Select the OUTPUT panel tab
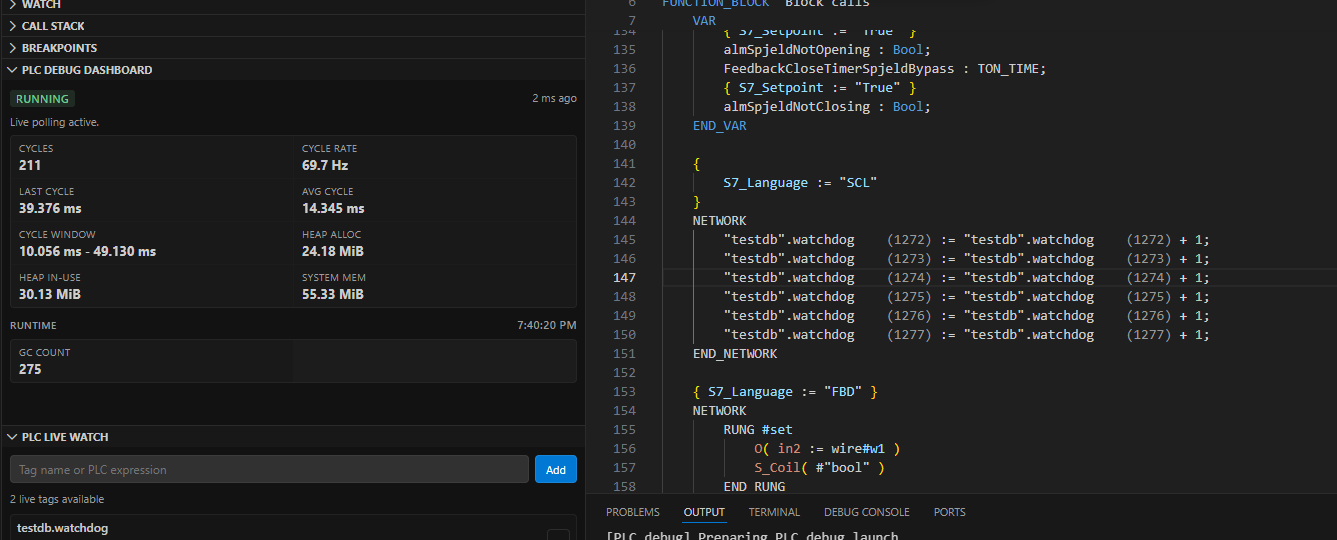1337x540 pixels. pyautogui.click(x=704, y=512)
